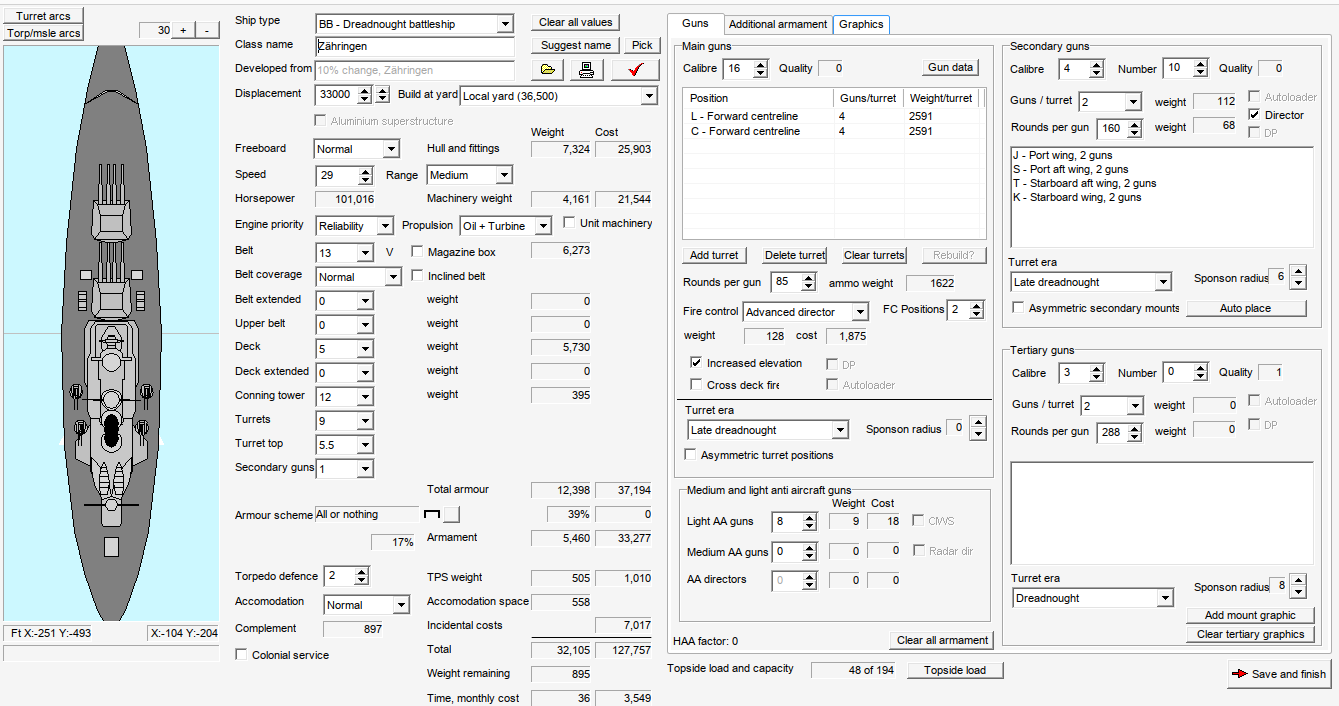This screenshot has width=1339, height=706.
Task: Check the Colonial service box
Action: [241, 655]
